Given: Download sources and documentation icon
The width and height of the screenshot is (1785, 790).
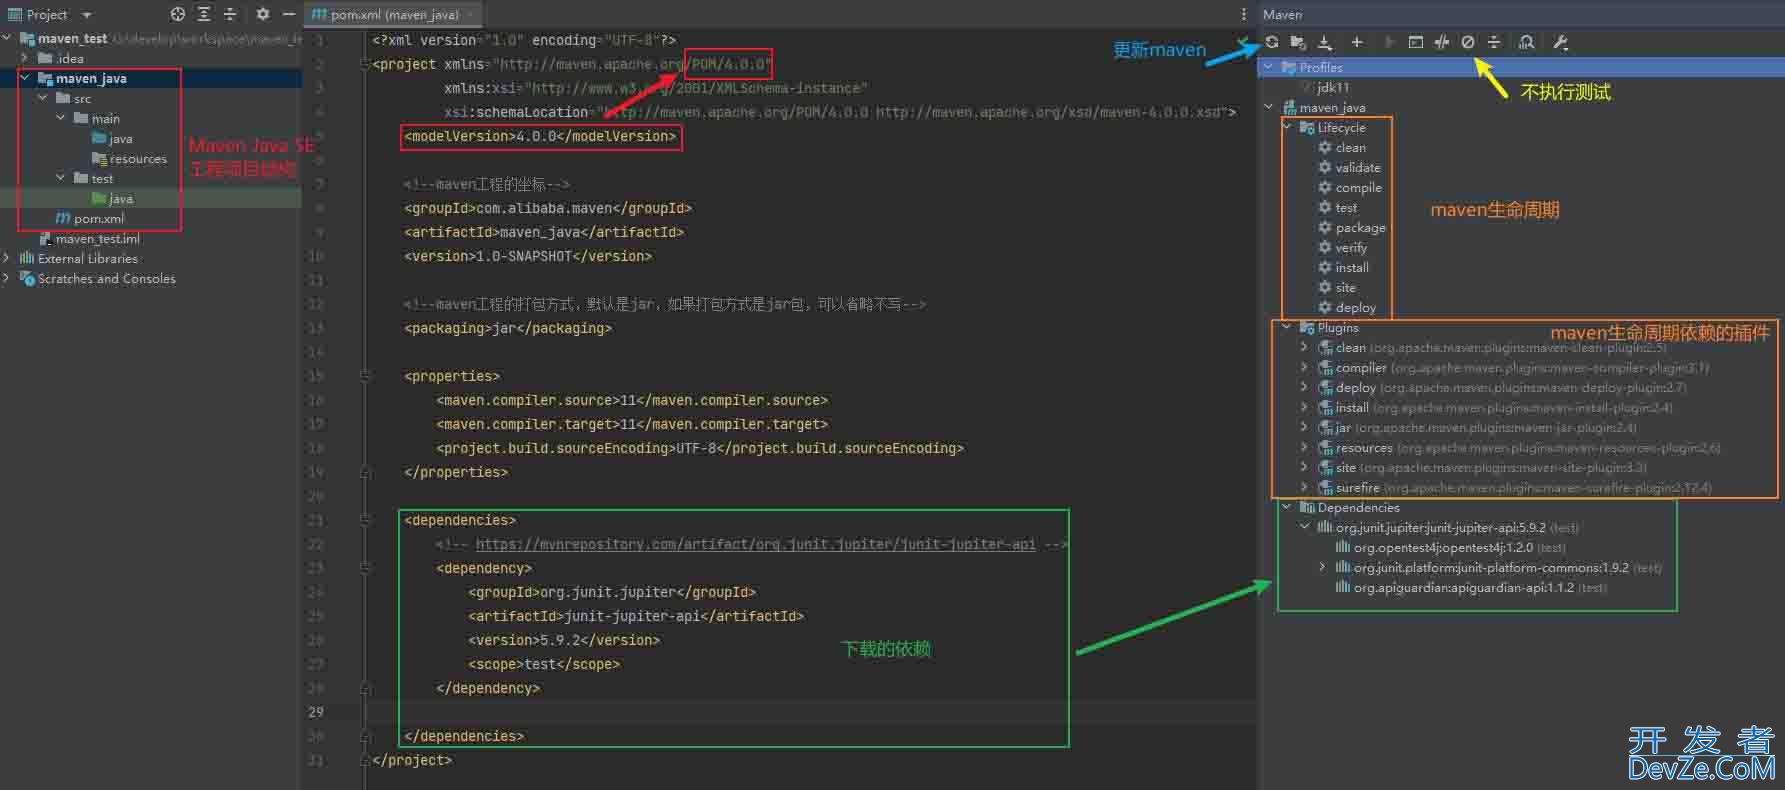Looking at the screenshot, I should tap(1325, 42).
